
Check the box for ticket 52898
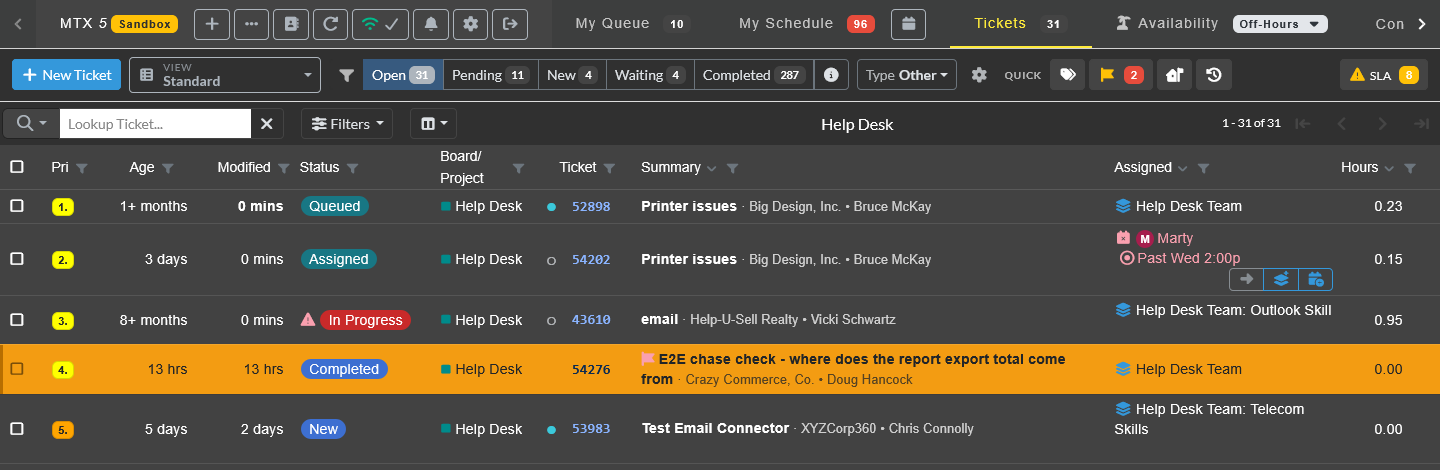pos(17,206)
